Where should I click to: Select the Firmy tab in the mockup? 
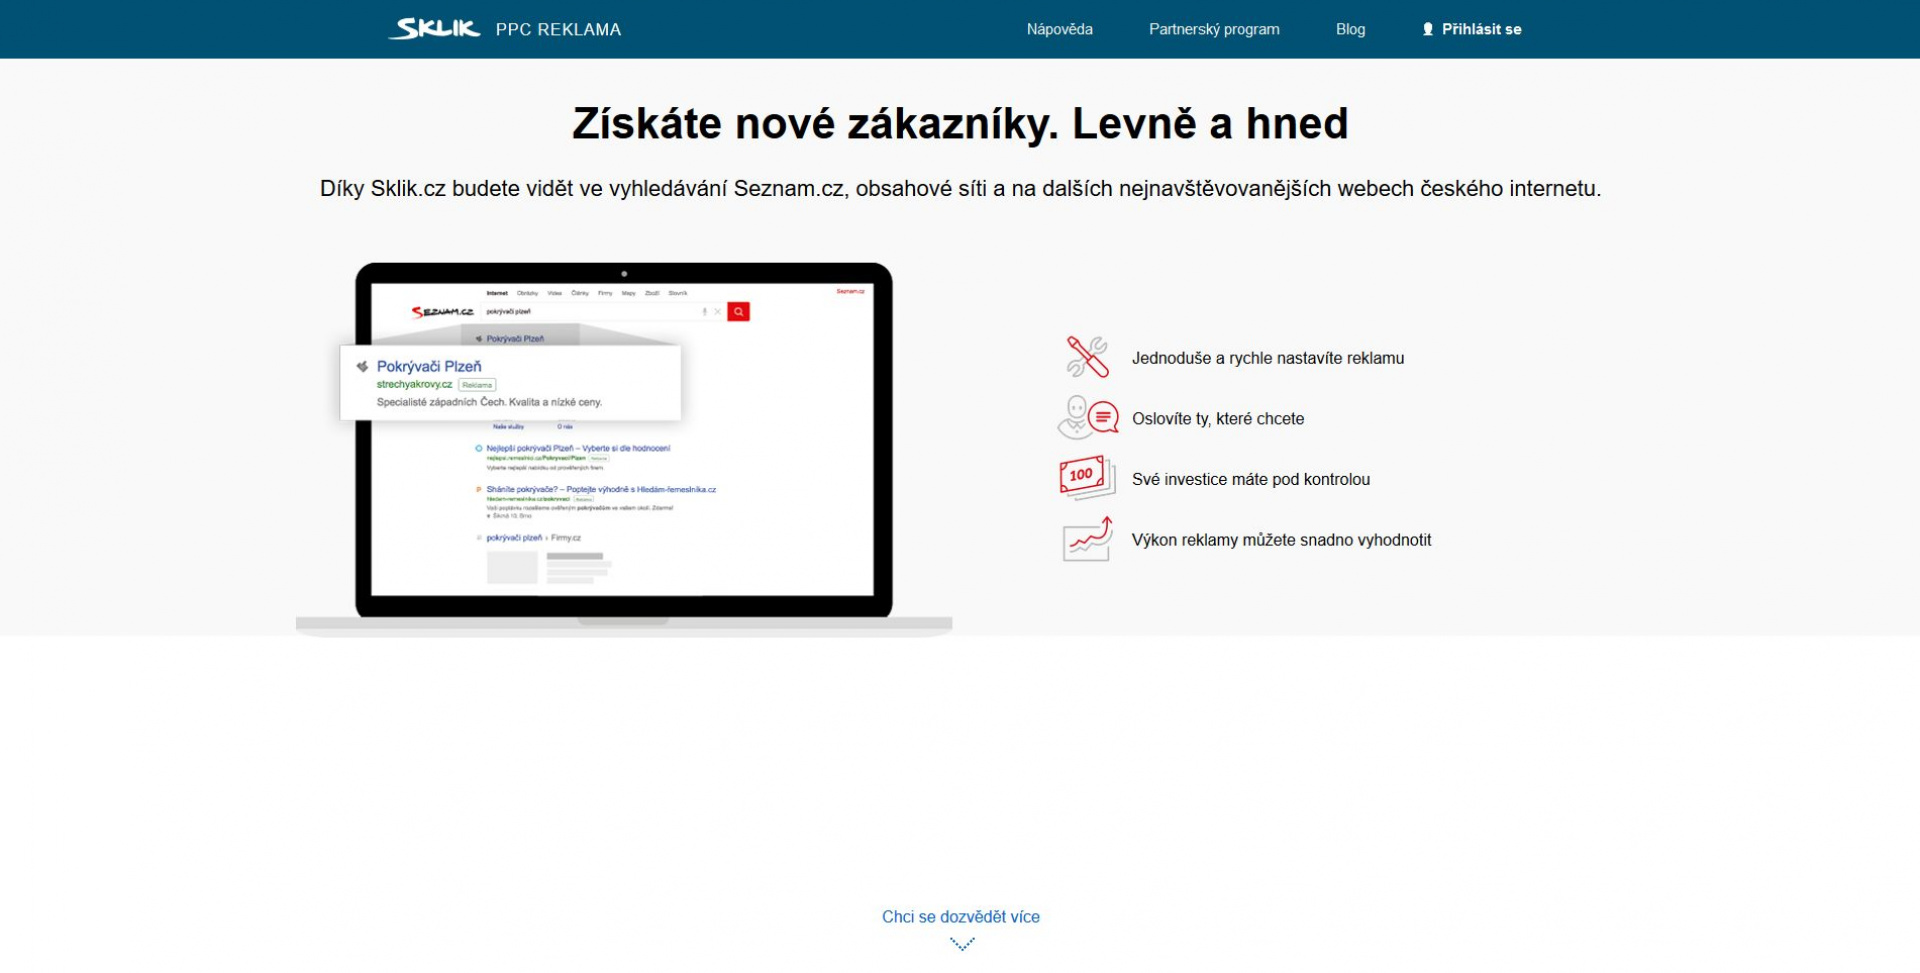(x=605, y=293)
